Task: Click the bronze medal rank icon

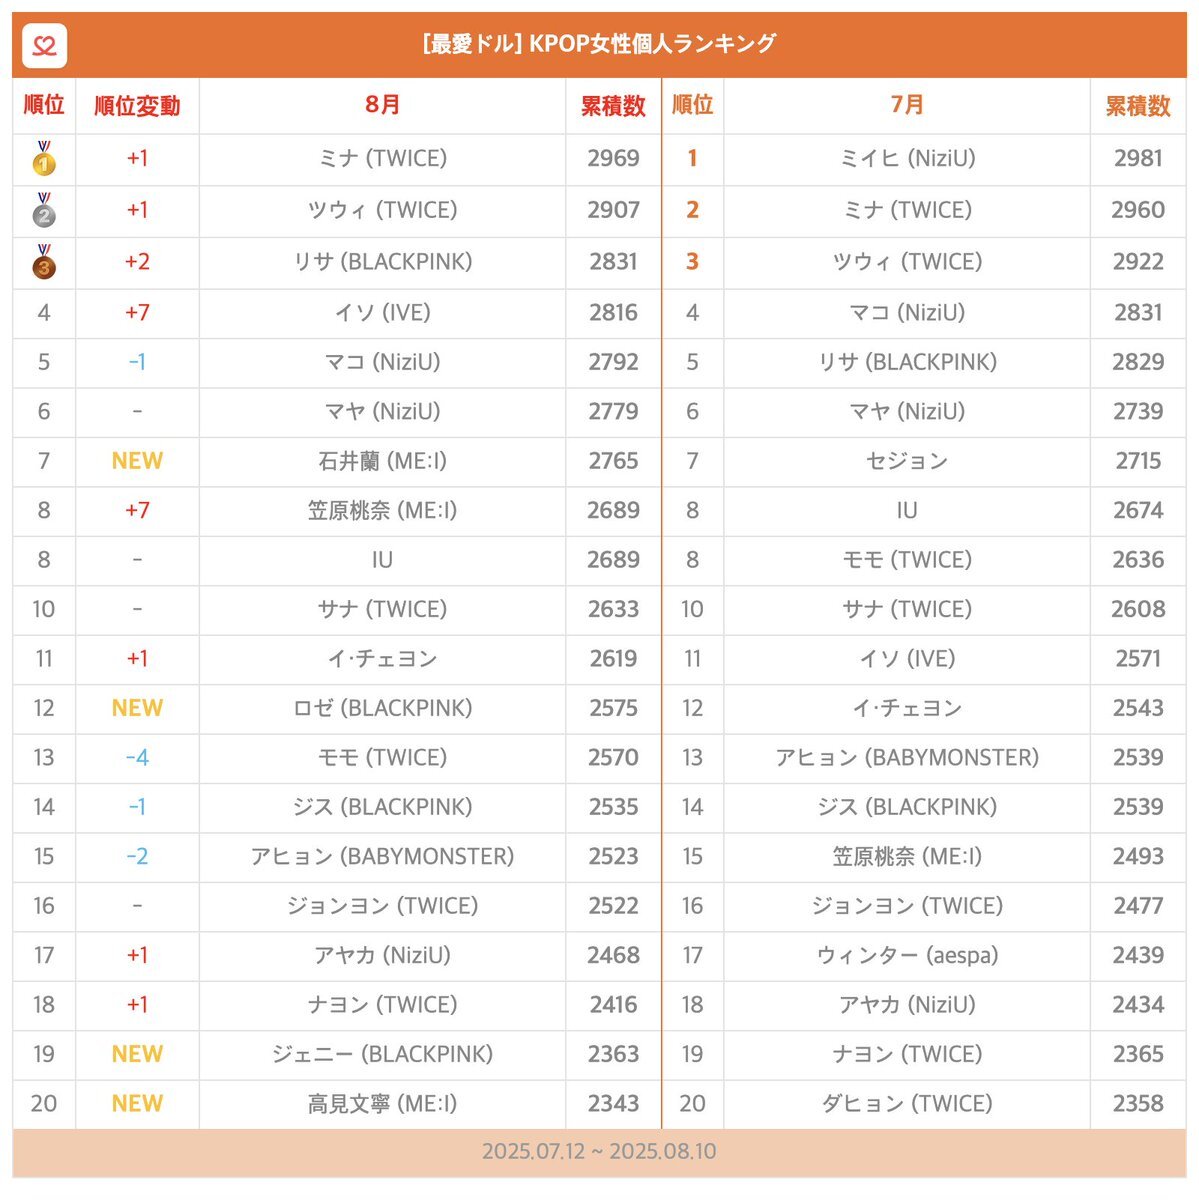Action: [44, 262]
